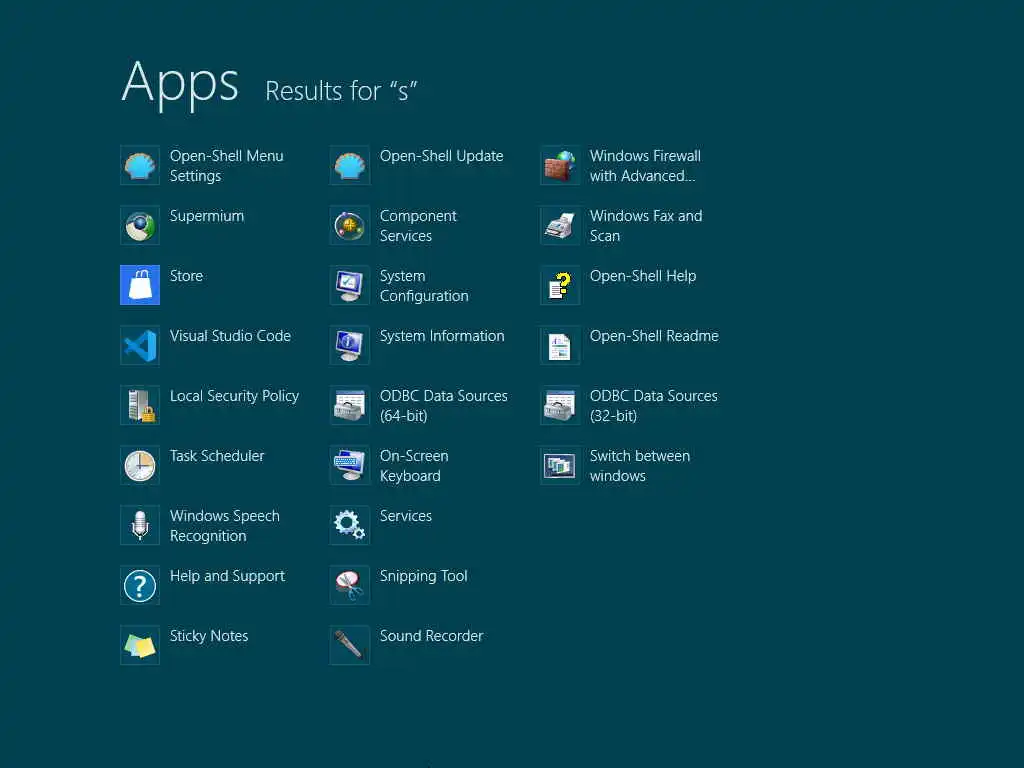Launch Supermium browser icon
The height and width of the screenshot is (768, 1024).
pos(140,225)
